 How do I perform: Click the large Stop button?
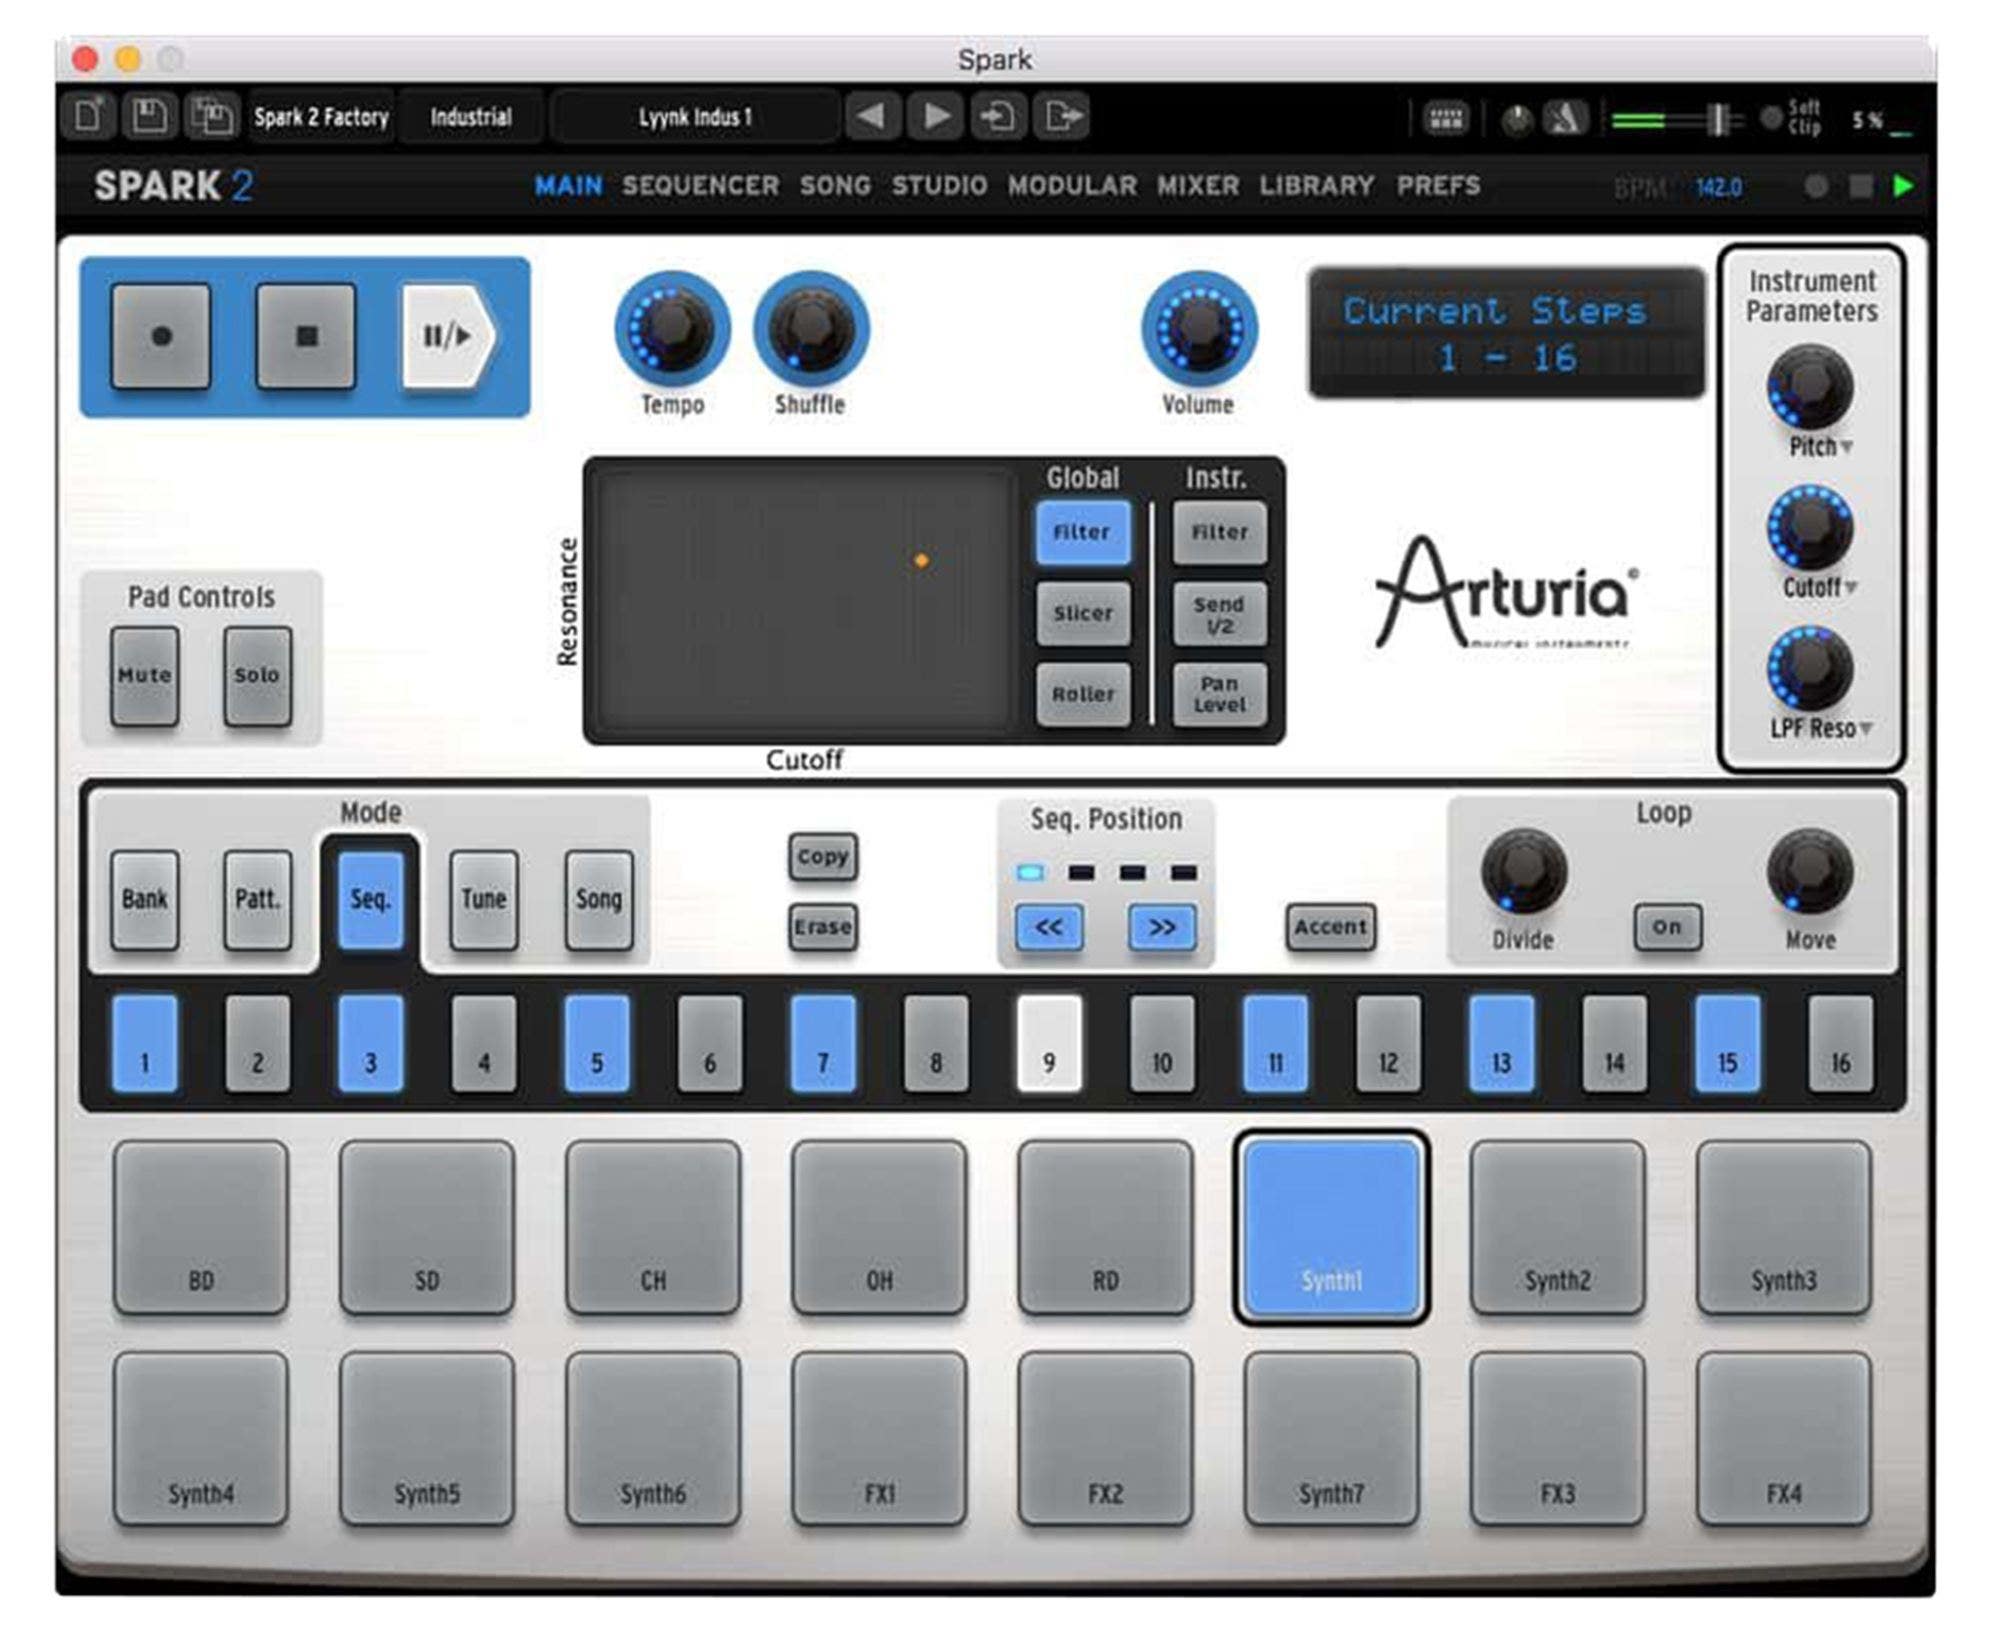306,336
